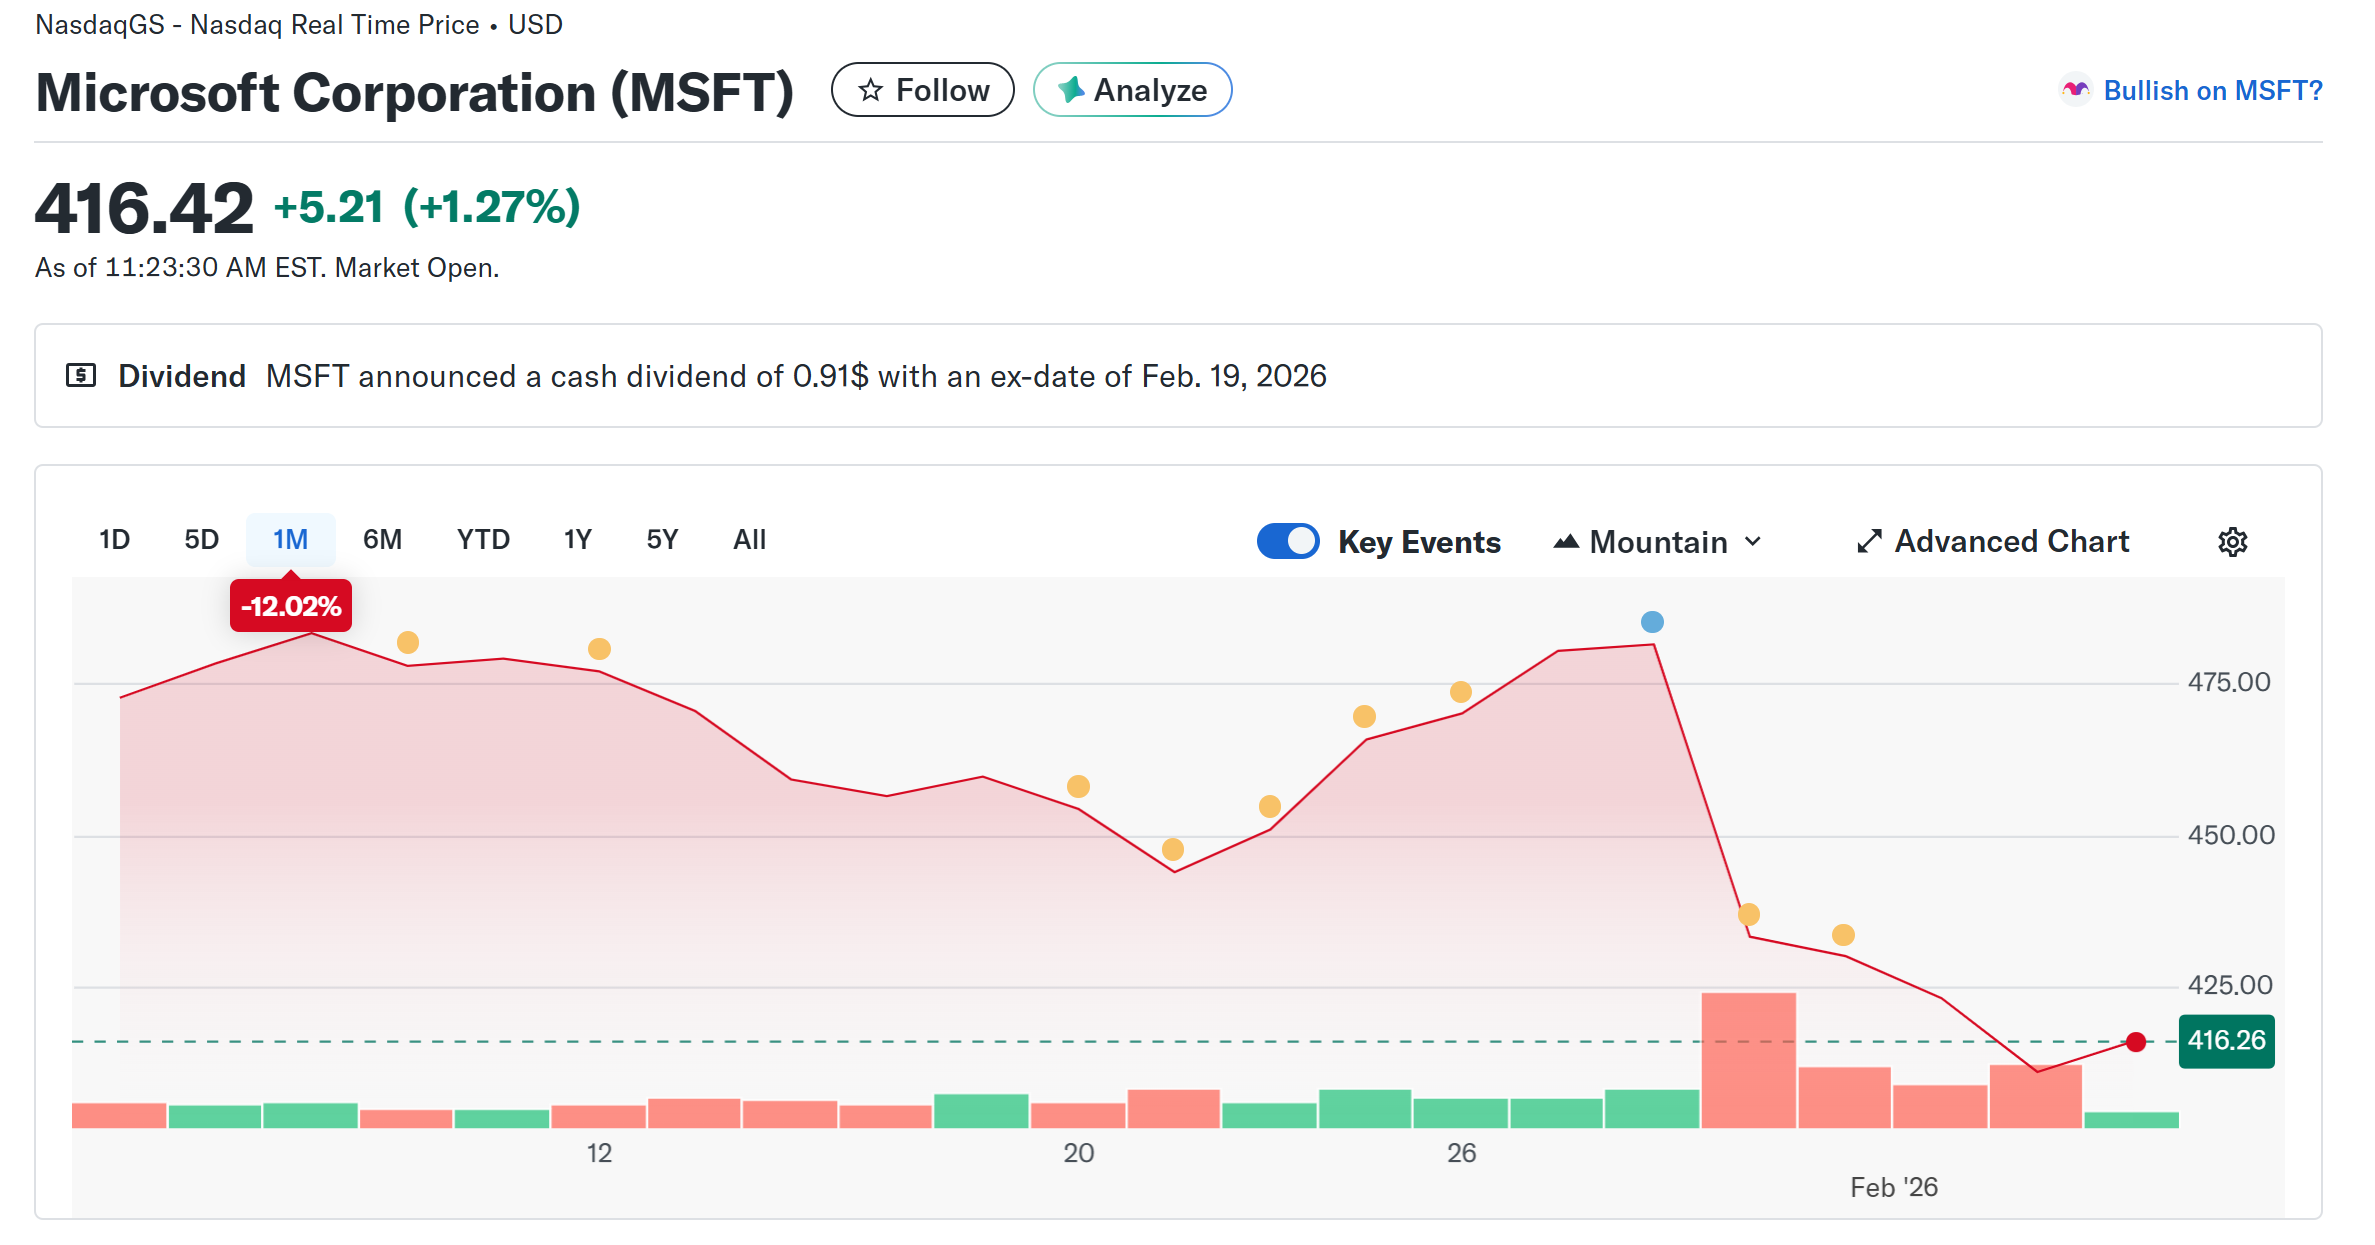Click the -12.02% performance badge
Screen dimensions: 2375x1245
click(x=291, y=604)
